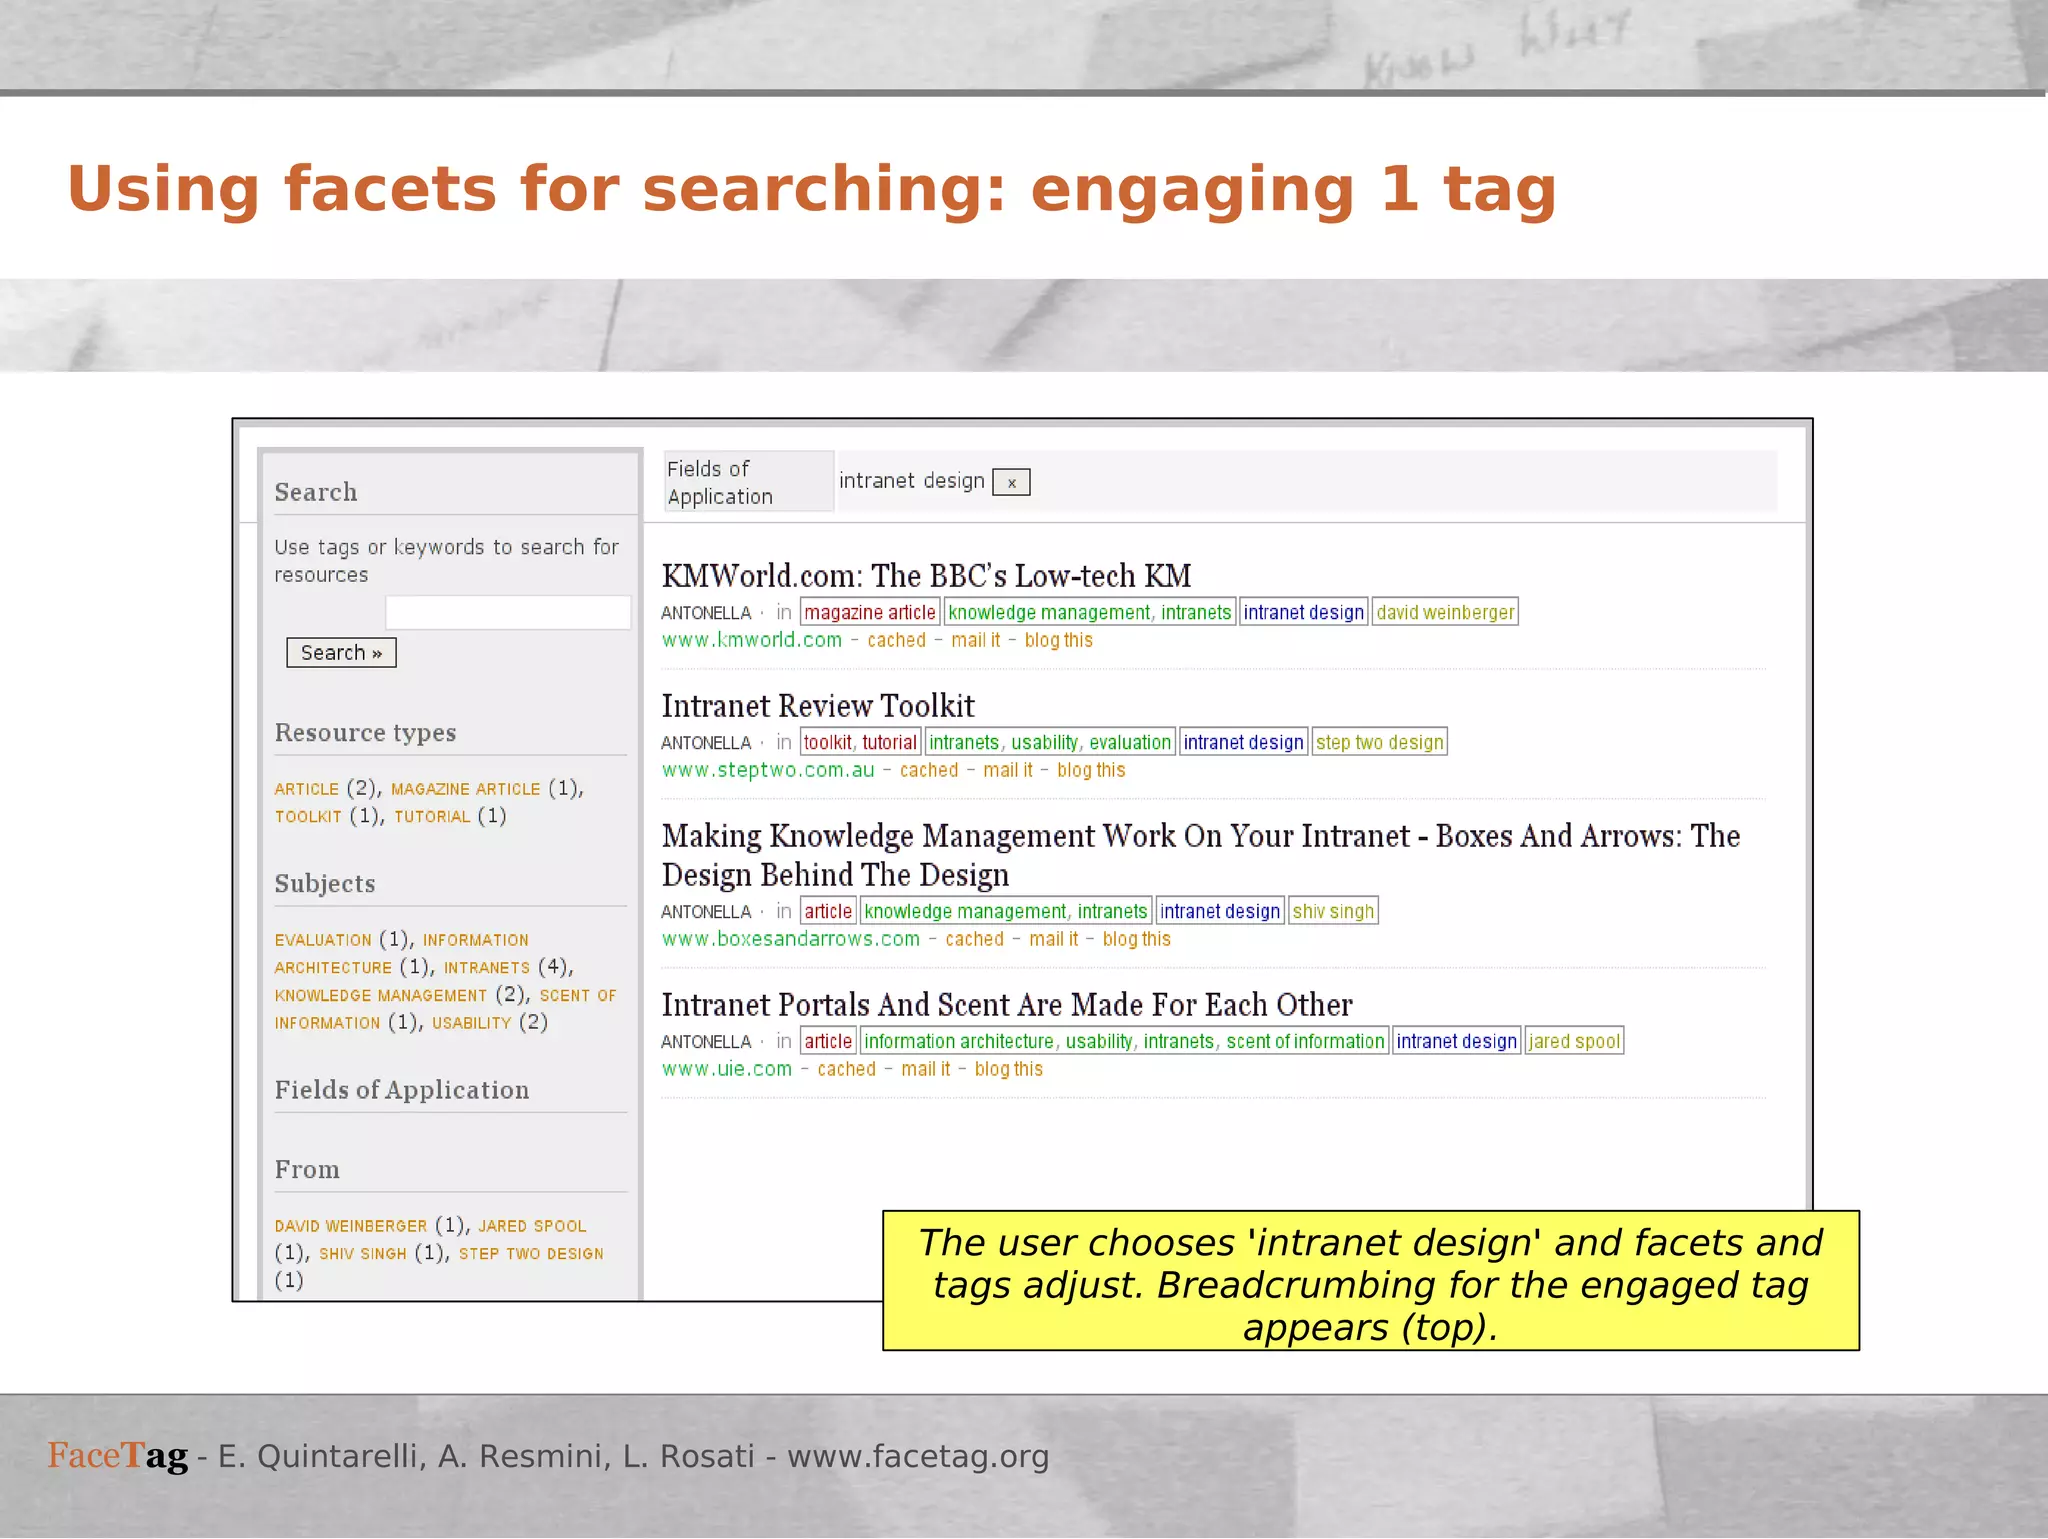Click 'Subjects' sidebar heading
The image size is (2048, 1539).
pyautogui.click(x=325, y=884)
